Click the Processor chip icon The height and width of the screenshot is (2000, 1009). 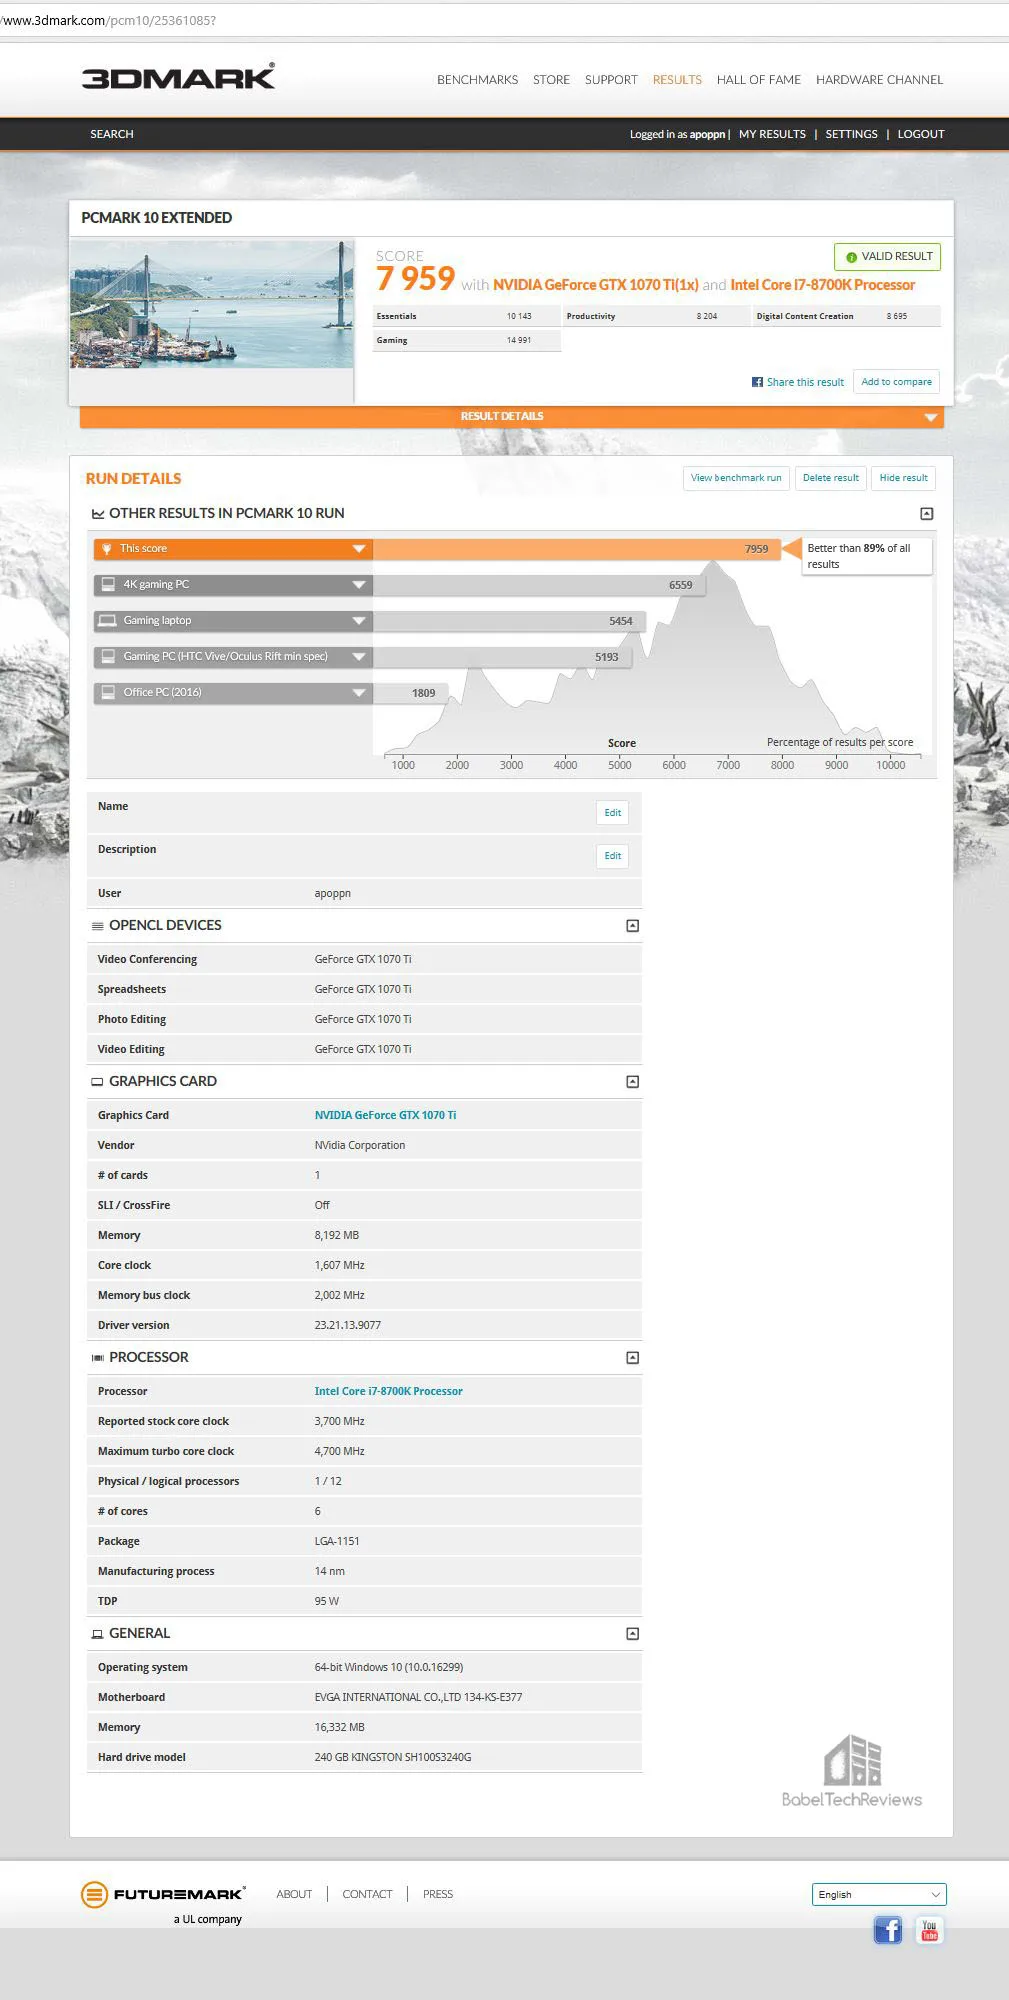click(x=98, y=1358)
